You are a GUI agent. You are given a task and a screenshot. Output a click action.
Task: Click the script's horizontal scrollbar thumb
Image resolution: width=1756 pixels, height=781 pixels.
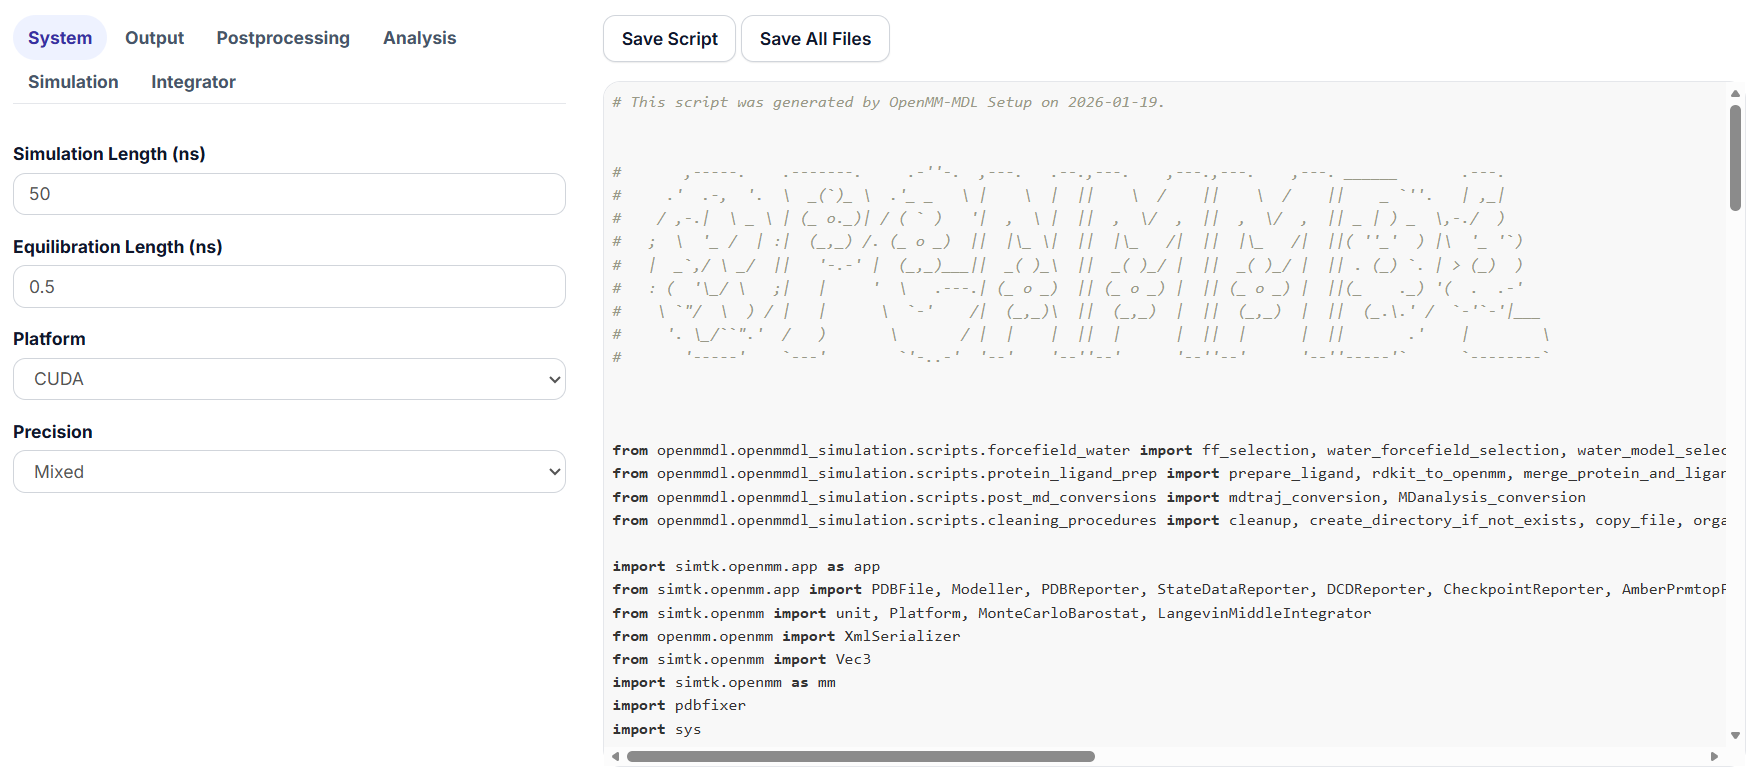860,757
